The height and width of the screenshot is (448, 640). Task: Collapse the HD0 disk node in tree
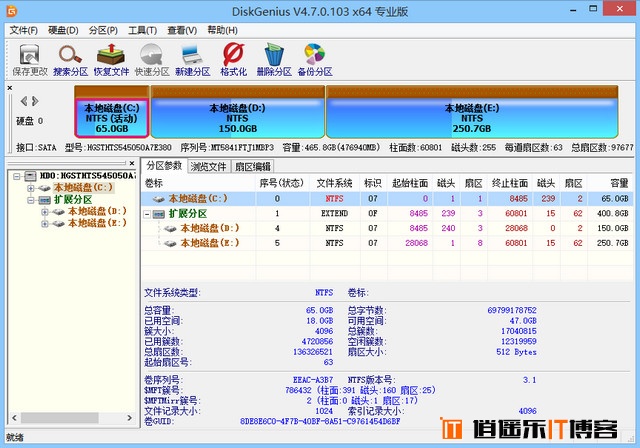pyautogui.click(x=17, y=176)
